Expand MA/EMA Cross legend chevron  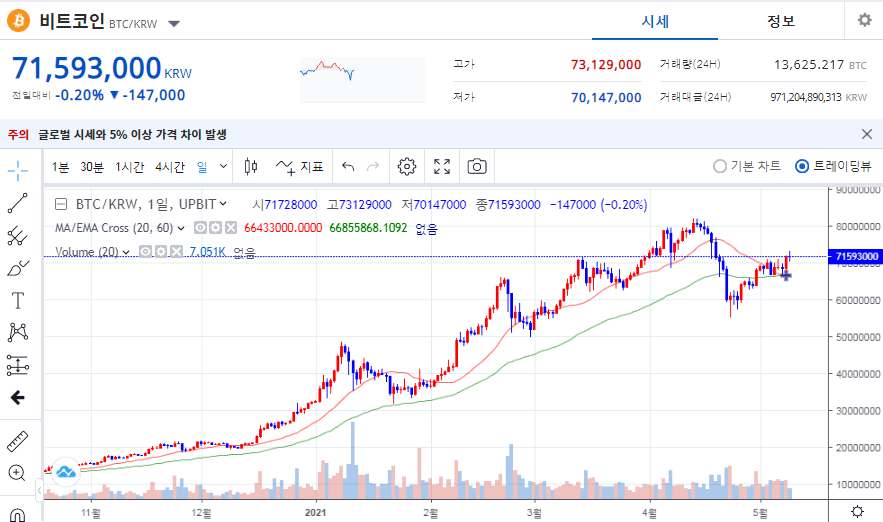(x=181, y=228)
